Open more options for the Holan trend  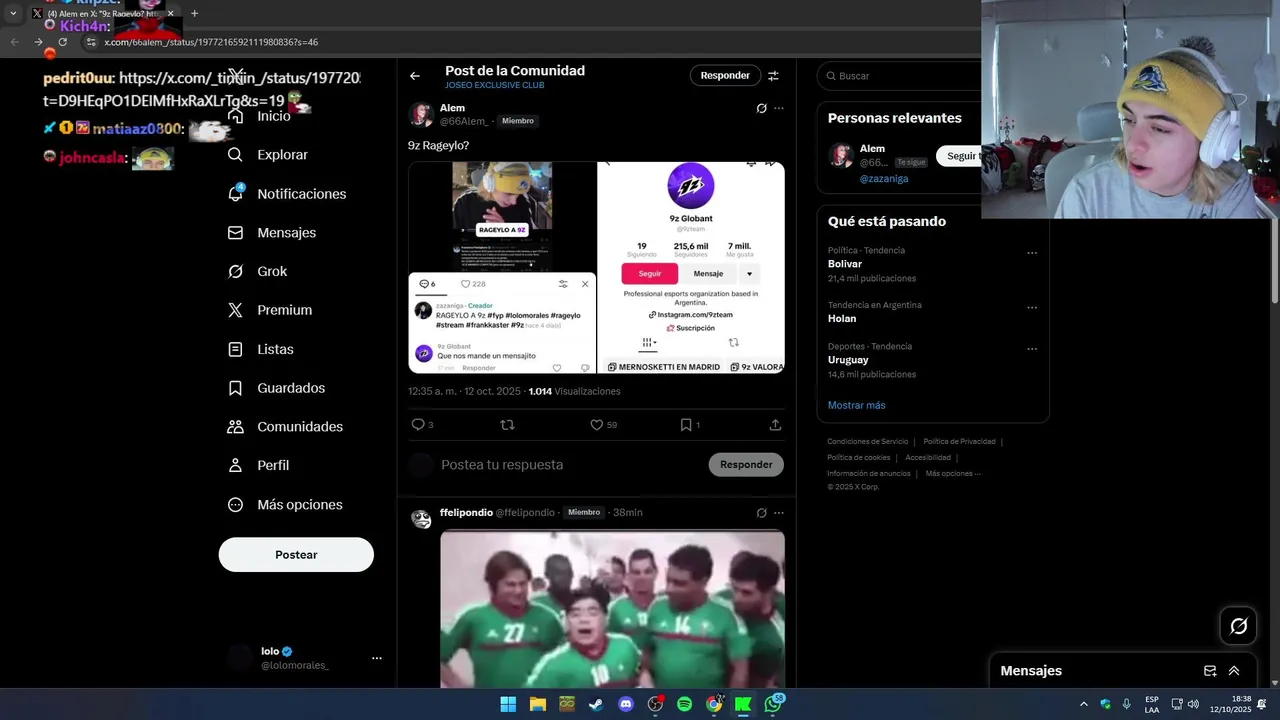pyautogui.click(x=1032, y=308)
